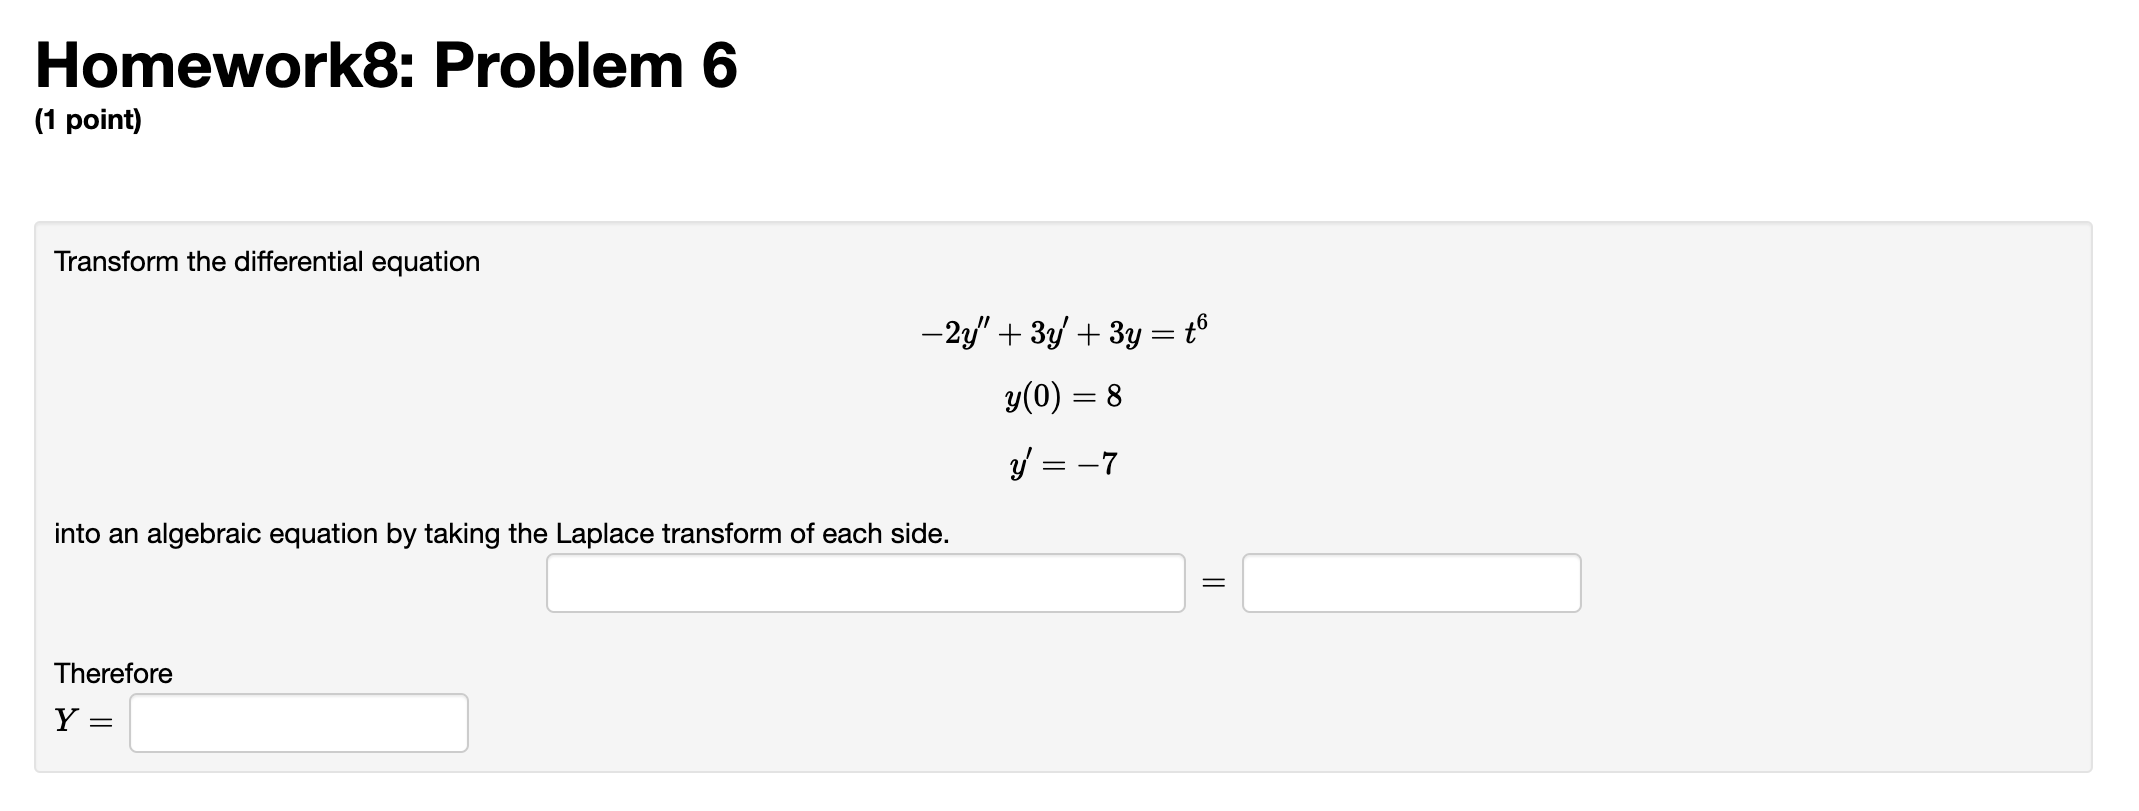The height and width of the screenshot is (811, 2139).
Task: Click the equals sign between answer boxes
Action: click(x=1213, y=582)
